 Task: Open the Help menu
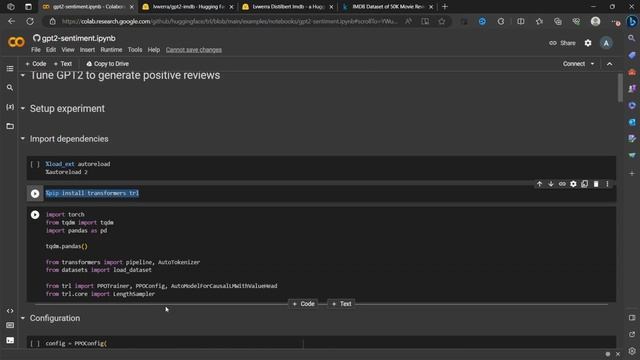[x=153, y=50]
